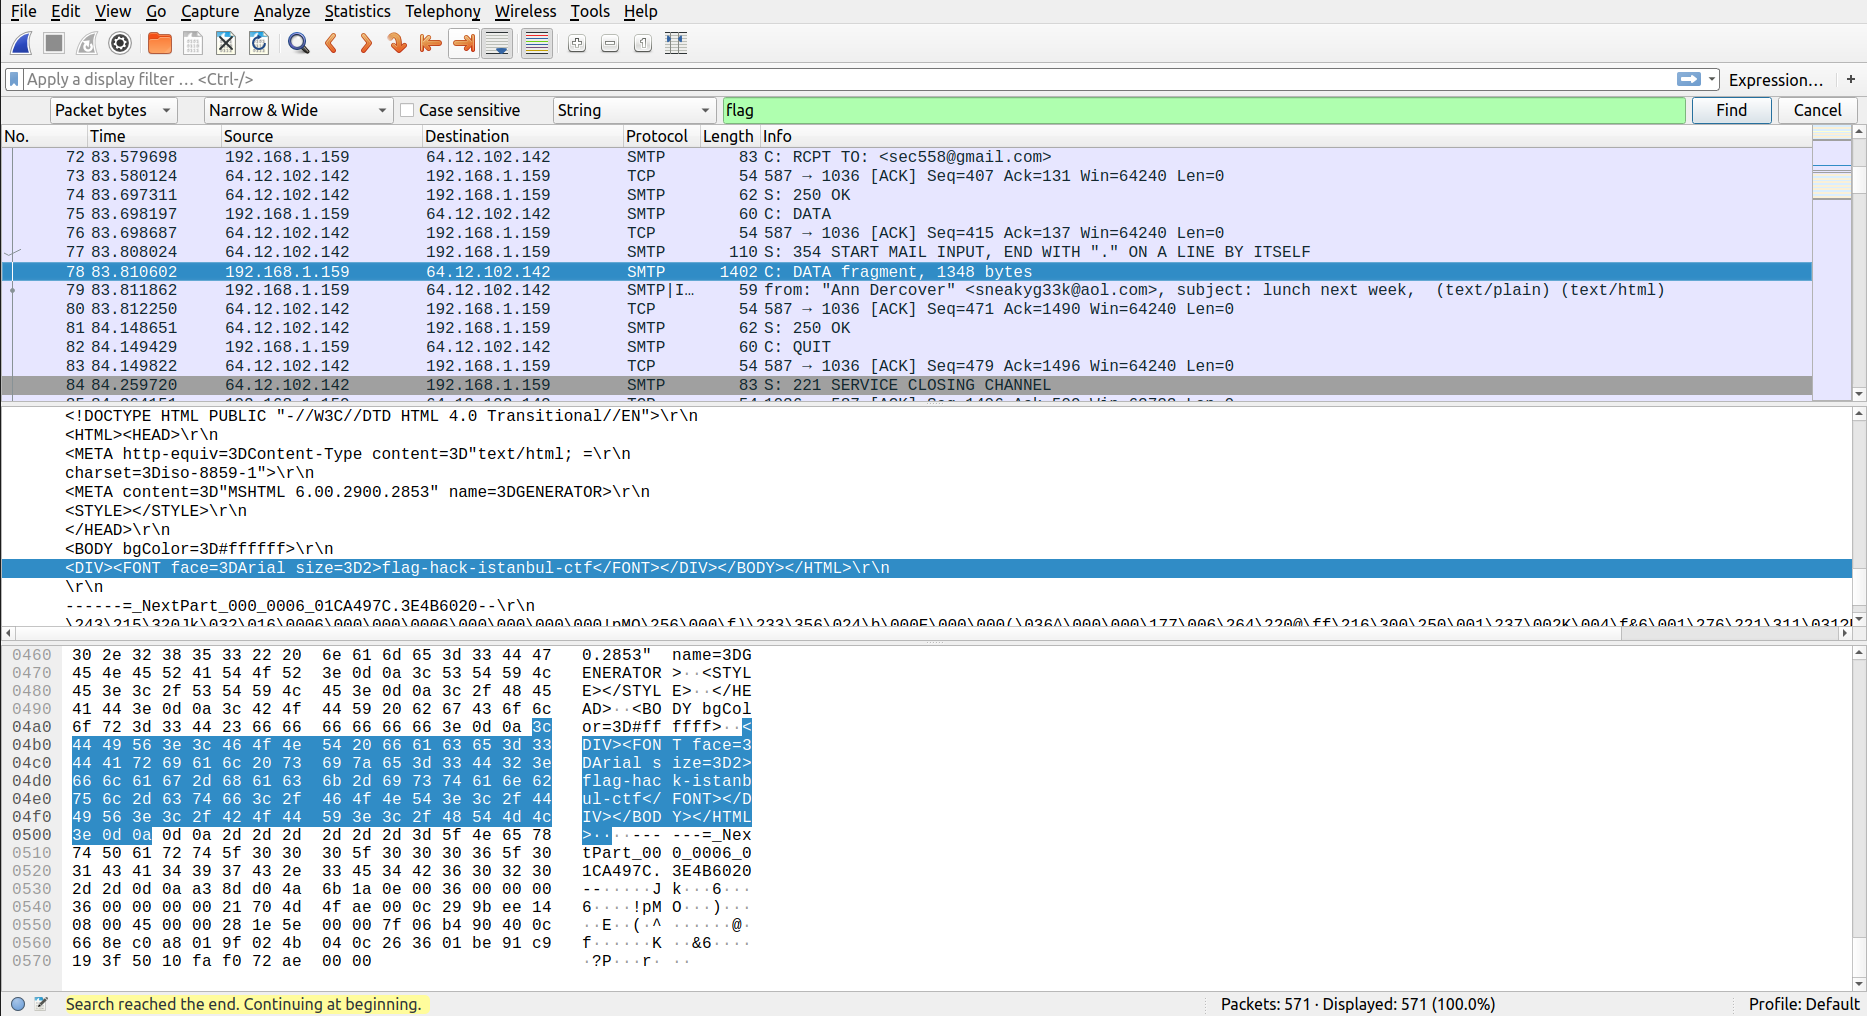Save this capture file
Viewport: 1867px width, 1016px height.
(193, 43)
